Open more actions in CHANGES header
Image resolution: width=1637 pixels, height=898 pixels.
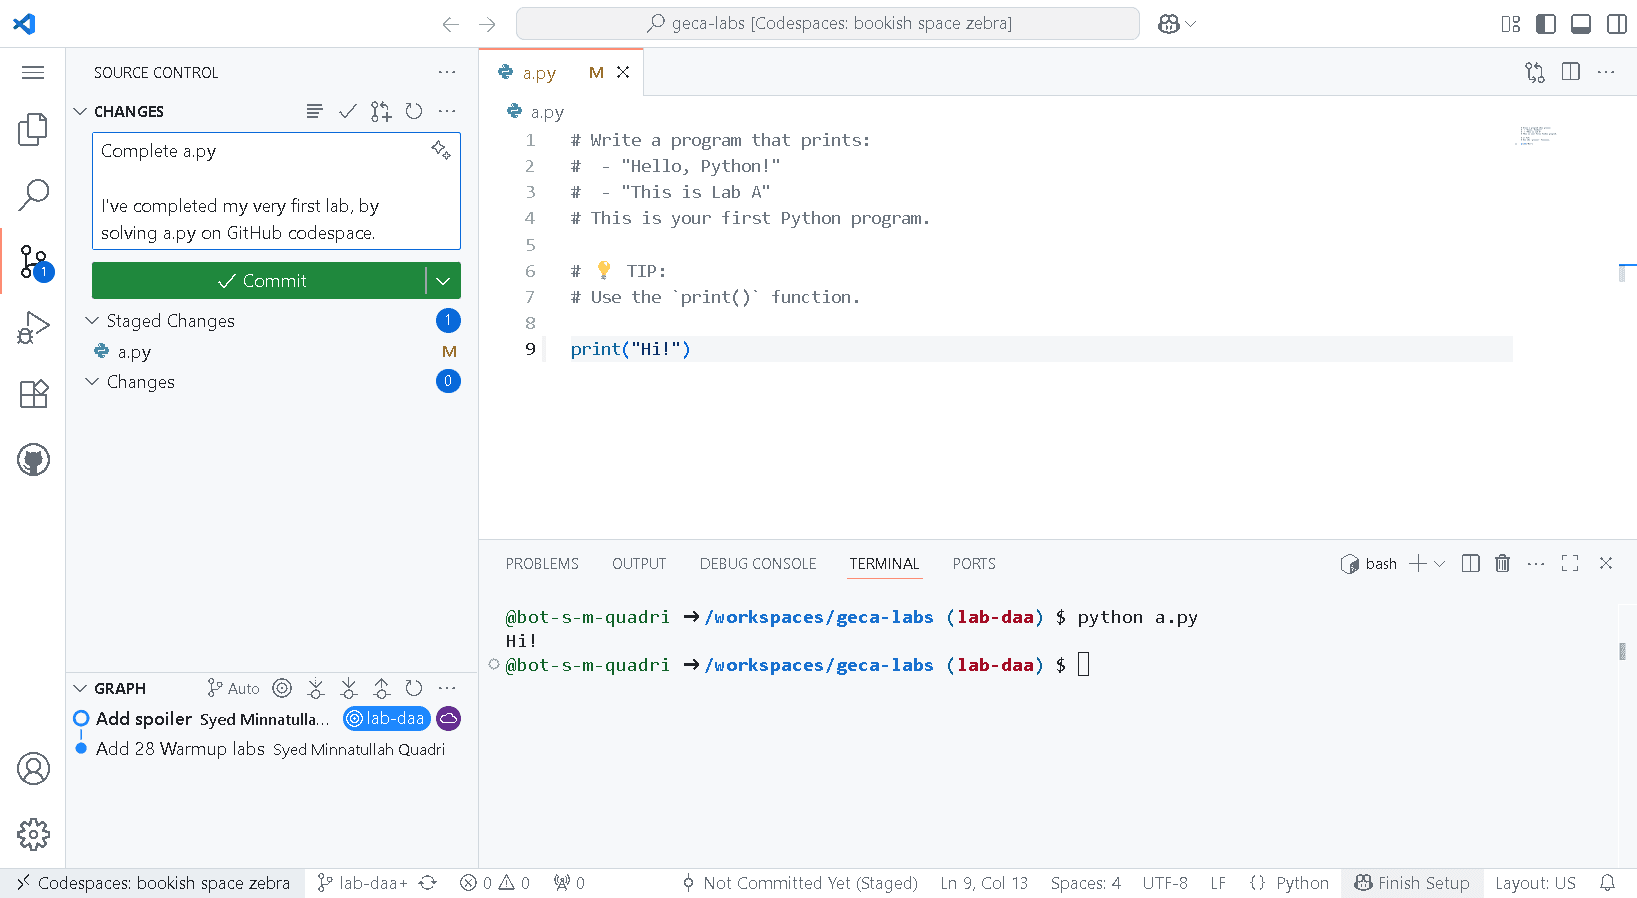tap(447, 111)
